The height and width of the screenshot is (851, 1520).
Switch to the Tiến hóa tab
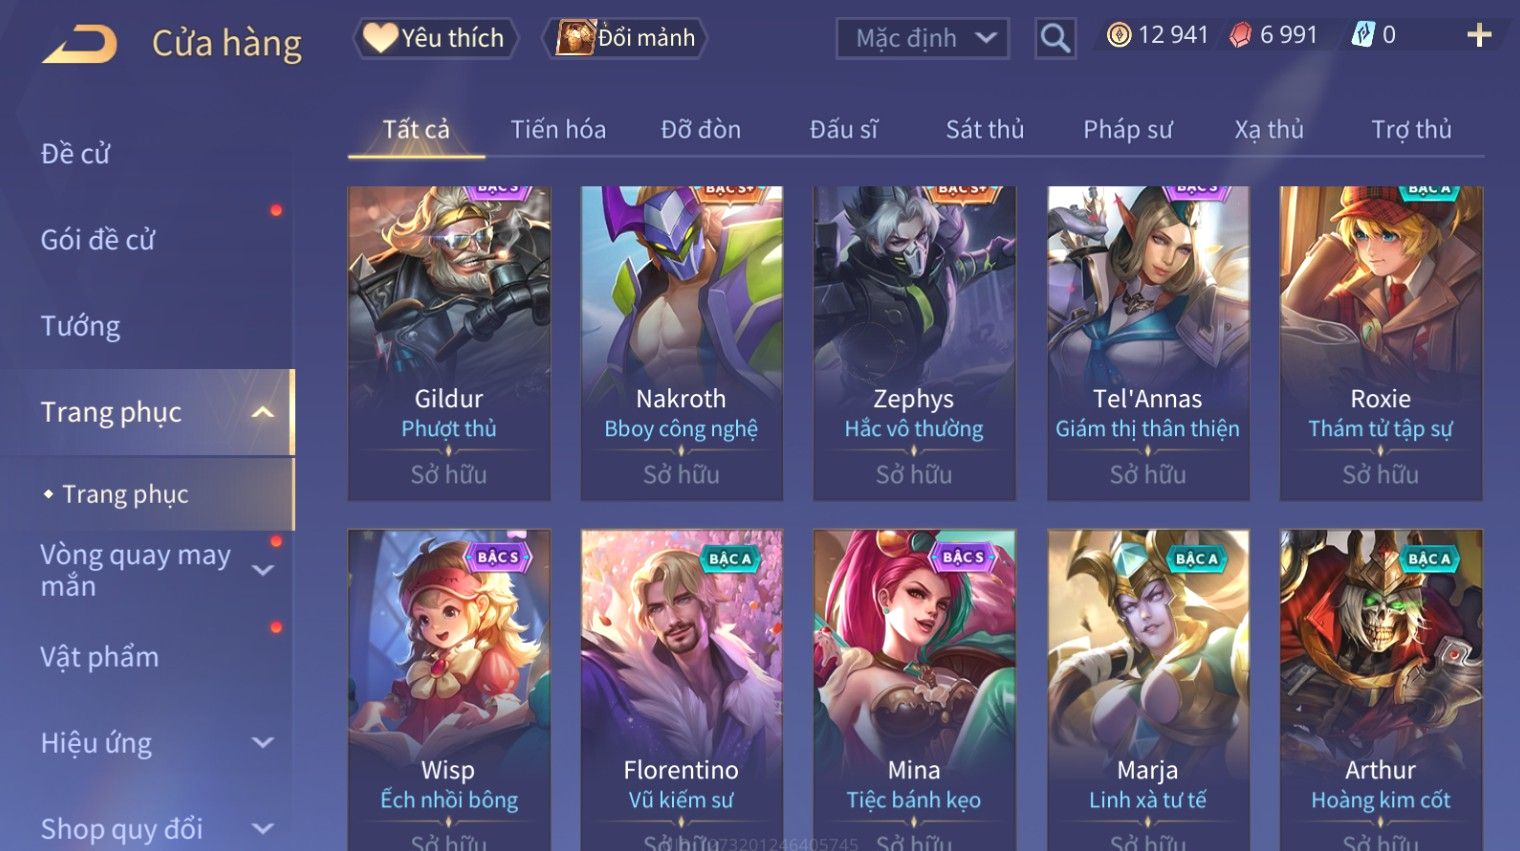click(x=558, y=130)
